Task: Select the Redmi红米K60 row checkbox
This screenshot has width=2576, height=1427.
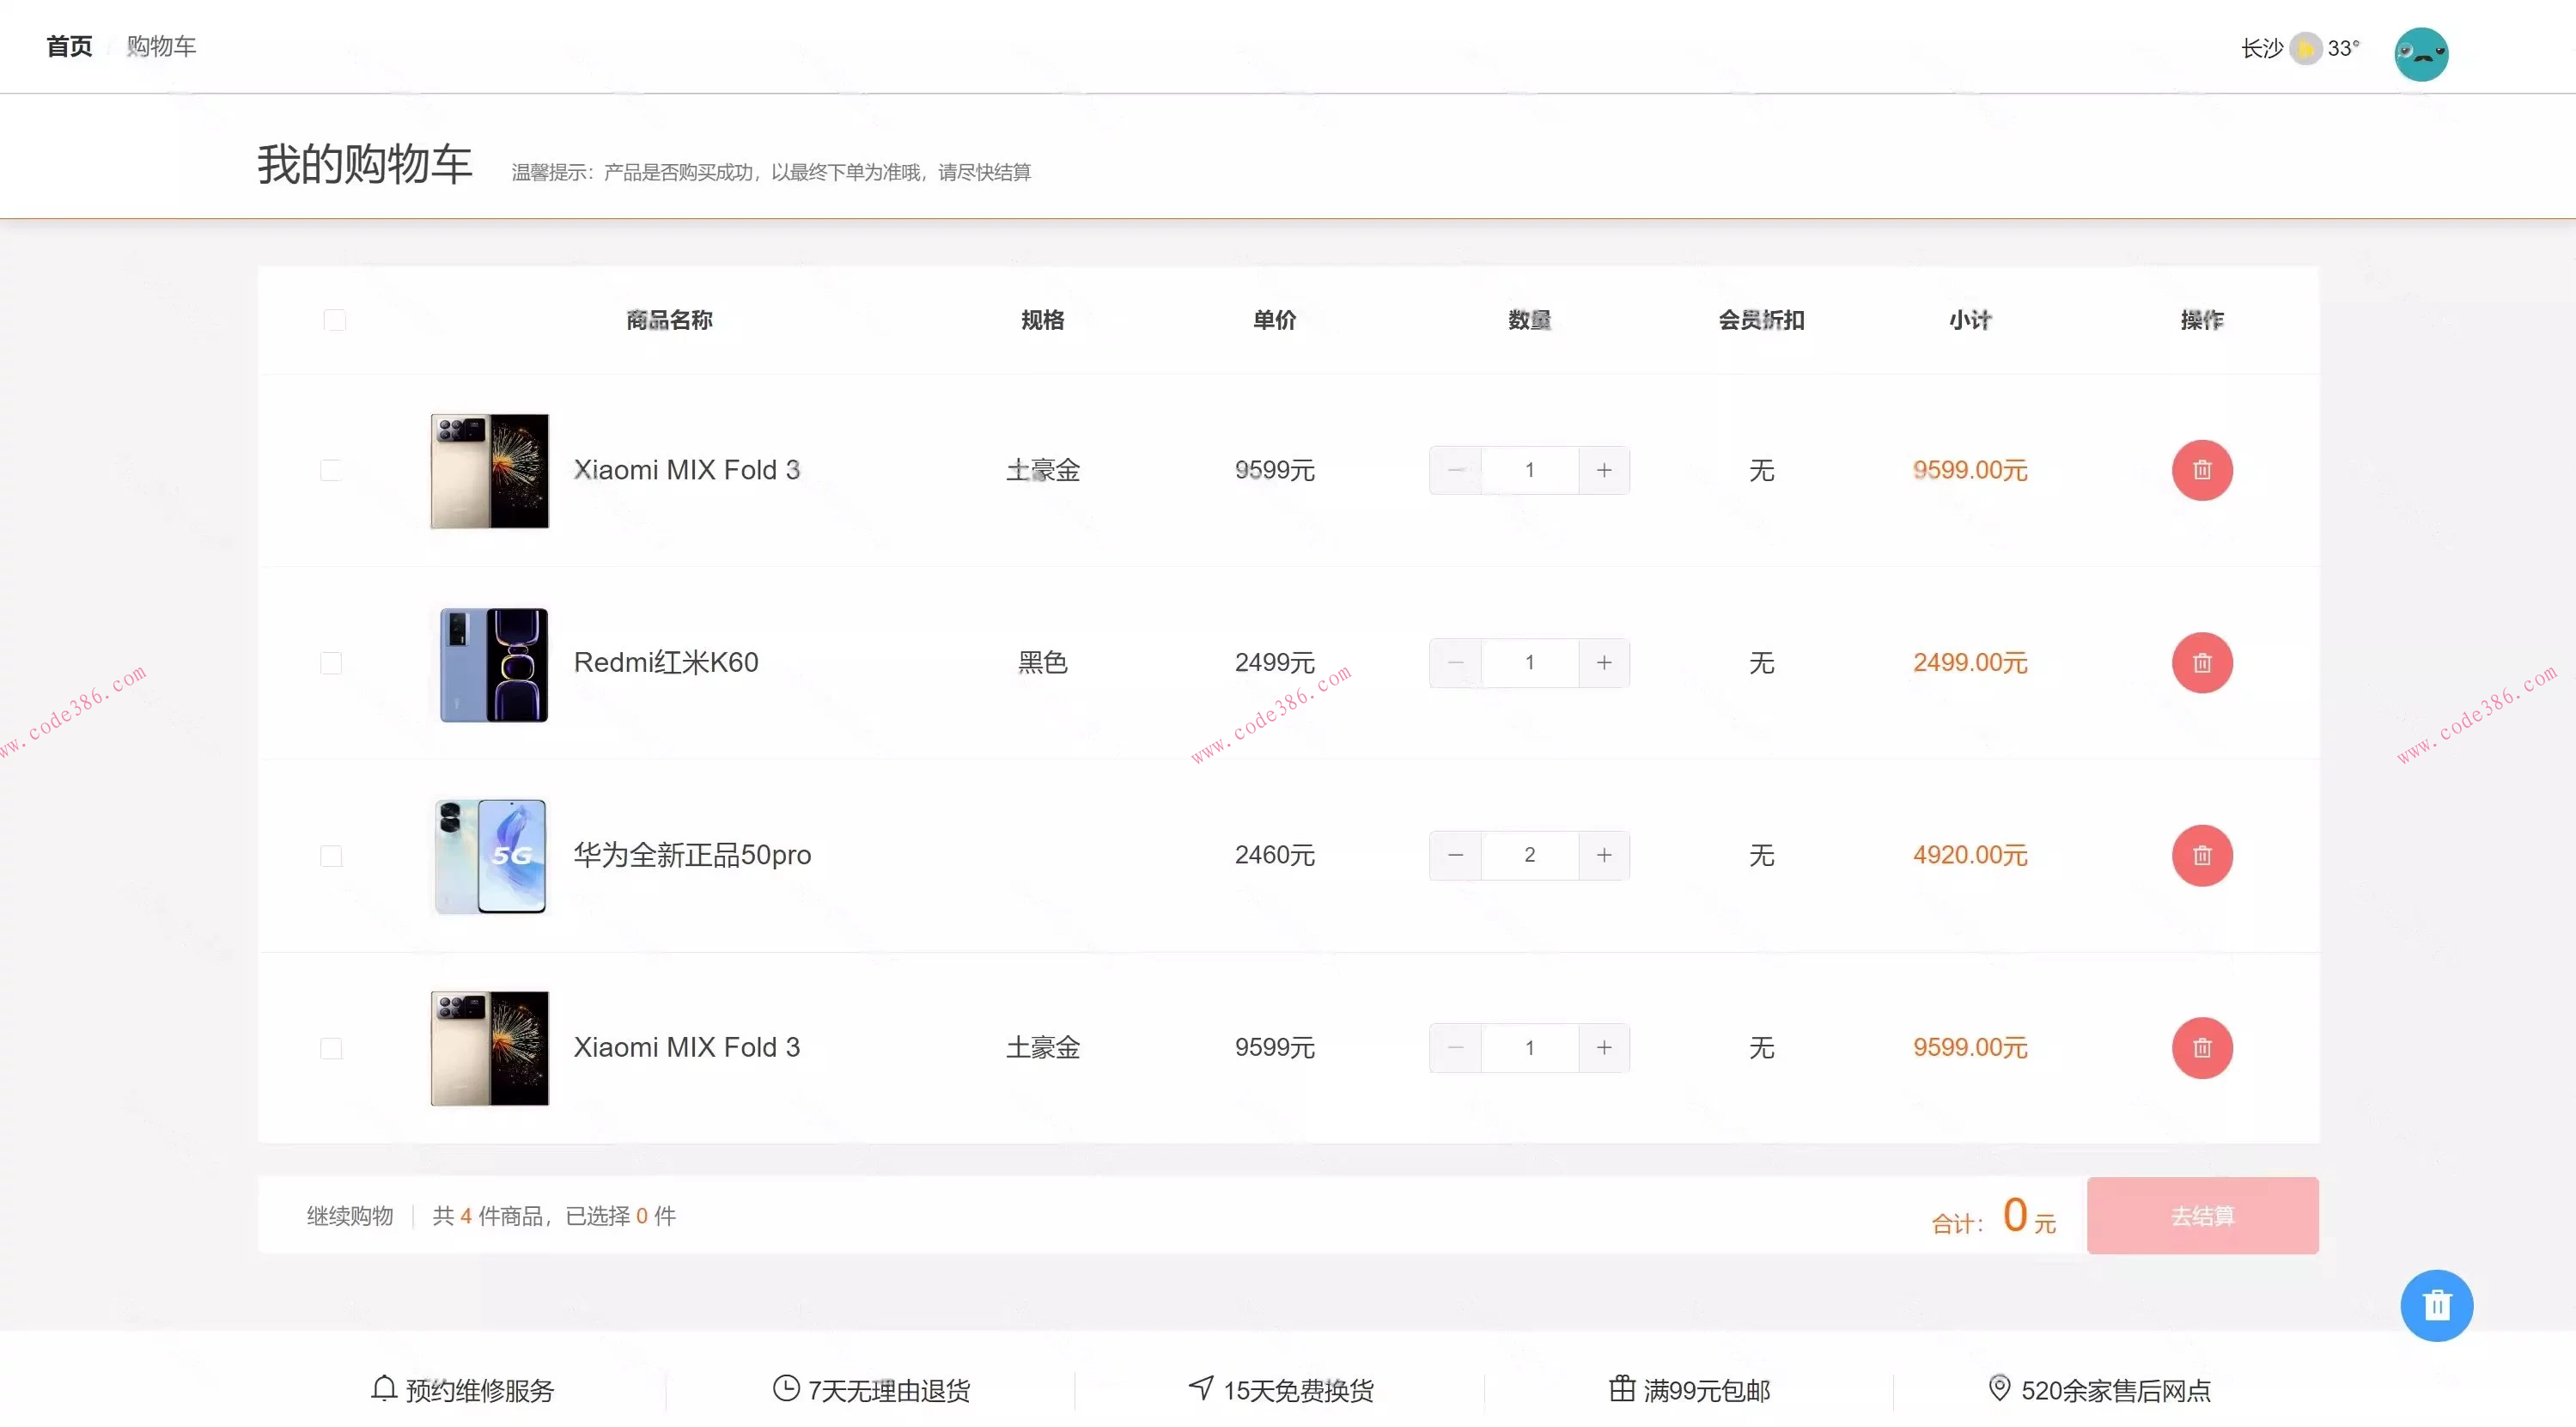Action: click(x=332, y=662)
